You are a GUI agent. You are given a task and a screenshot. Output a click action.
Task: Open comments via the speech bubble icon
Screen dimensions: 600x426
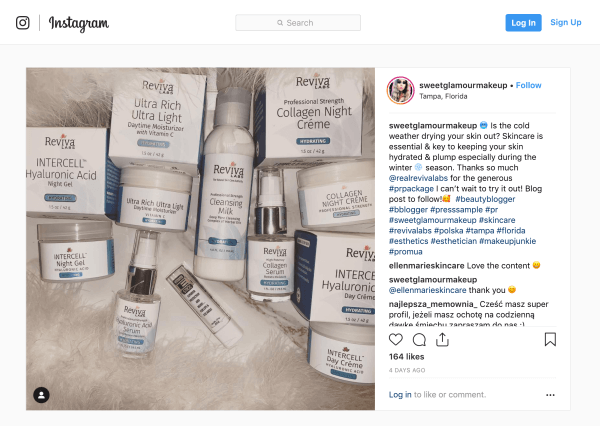click(419, 339)
